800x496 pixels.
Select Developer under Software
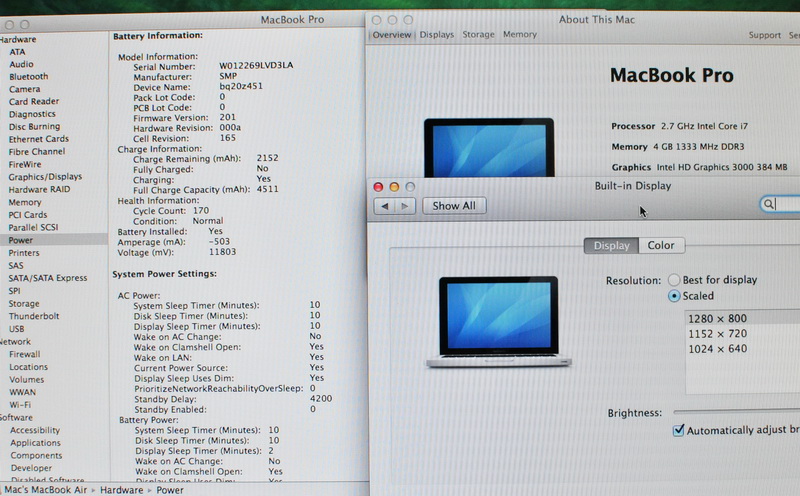click(x=31, y=468)
